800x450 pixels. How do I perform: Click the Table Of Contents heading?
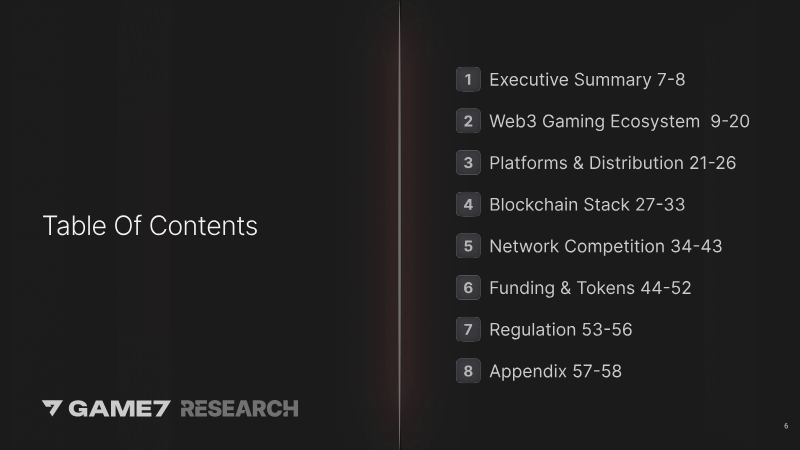coord(150,226)
